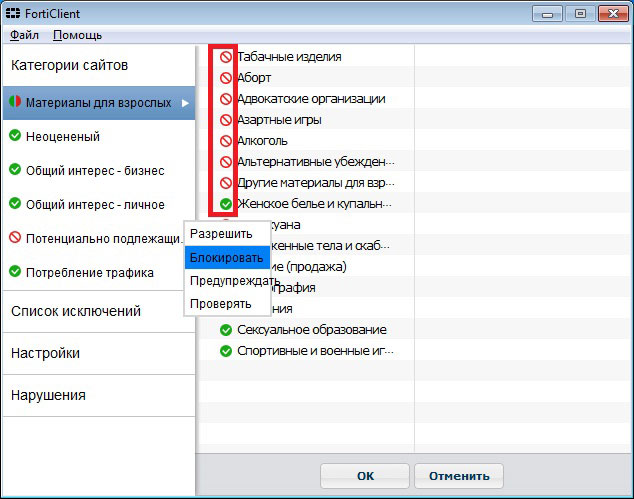This screenshot has width=634, height=499.
Task: Click green check beside Общий интерес - личное
Action: (x=15, y=203)
